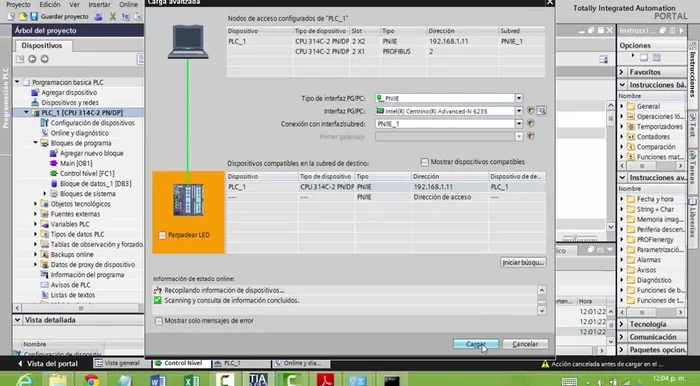
Task: Select the Backups online tree item
Action: 72,254
